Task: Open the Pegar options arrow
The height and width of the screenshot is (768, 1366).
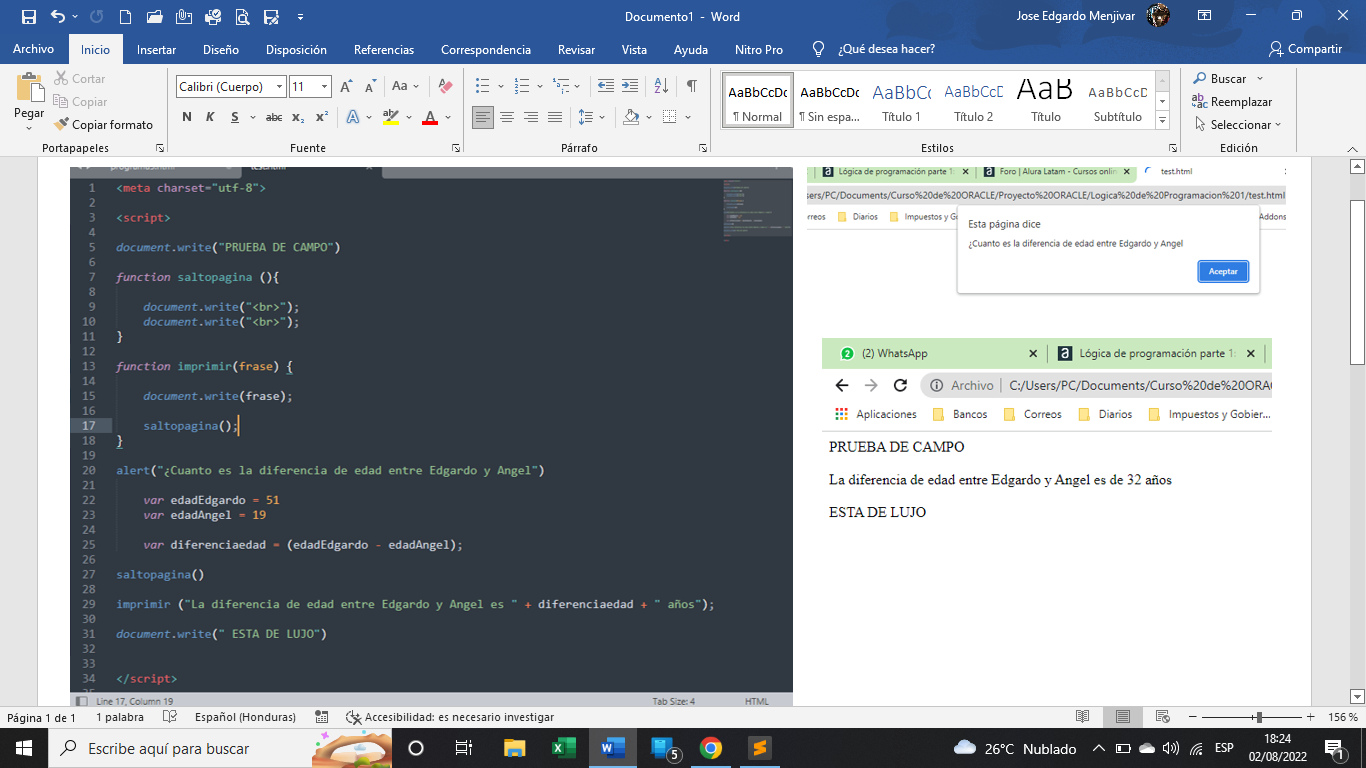Action: point(29,128)
